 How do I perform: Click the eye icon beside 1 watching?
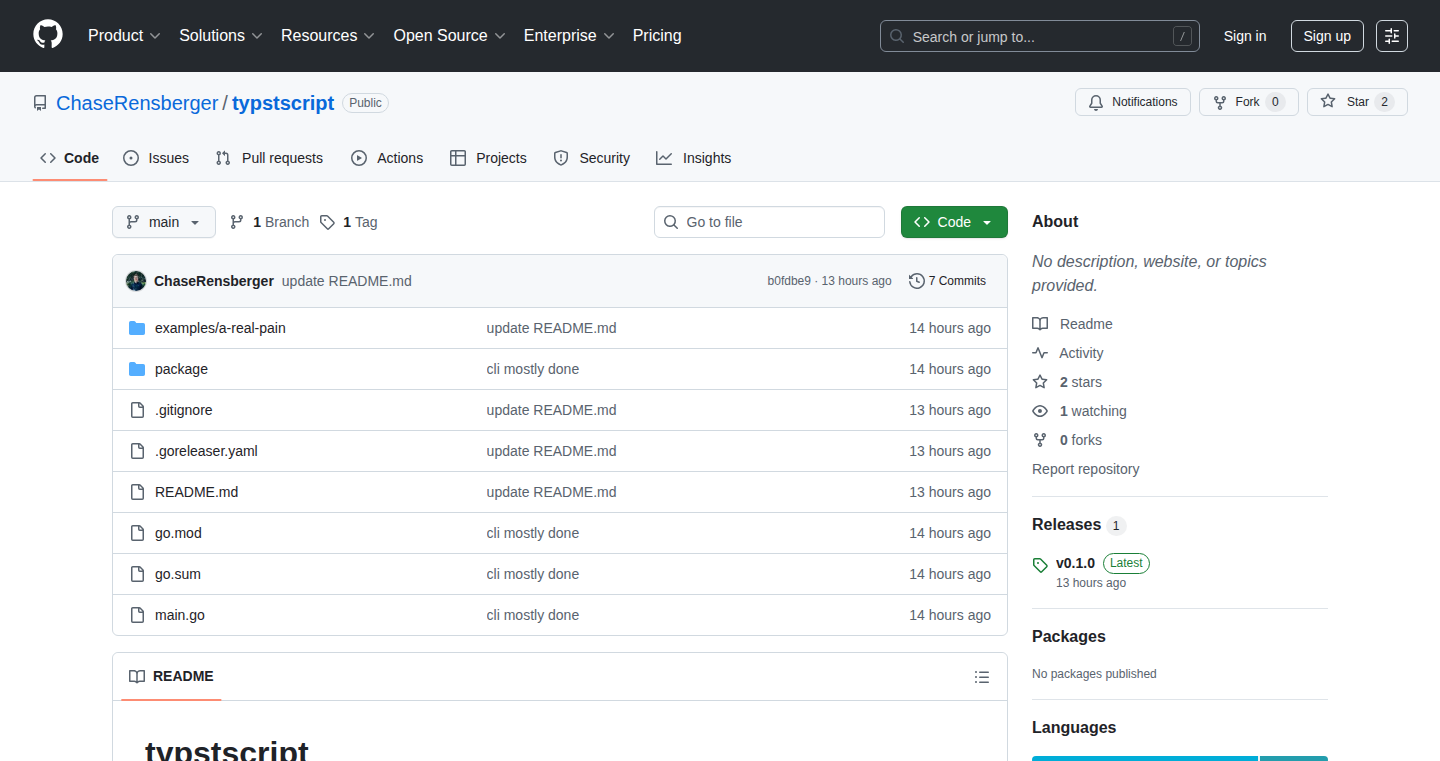(1040, 411)
